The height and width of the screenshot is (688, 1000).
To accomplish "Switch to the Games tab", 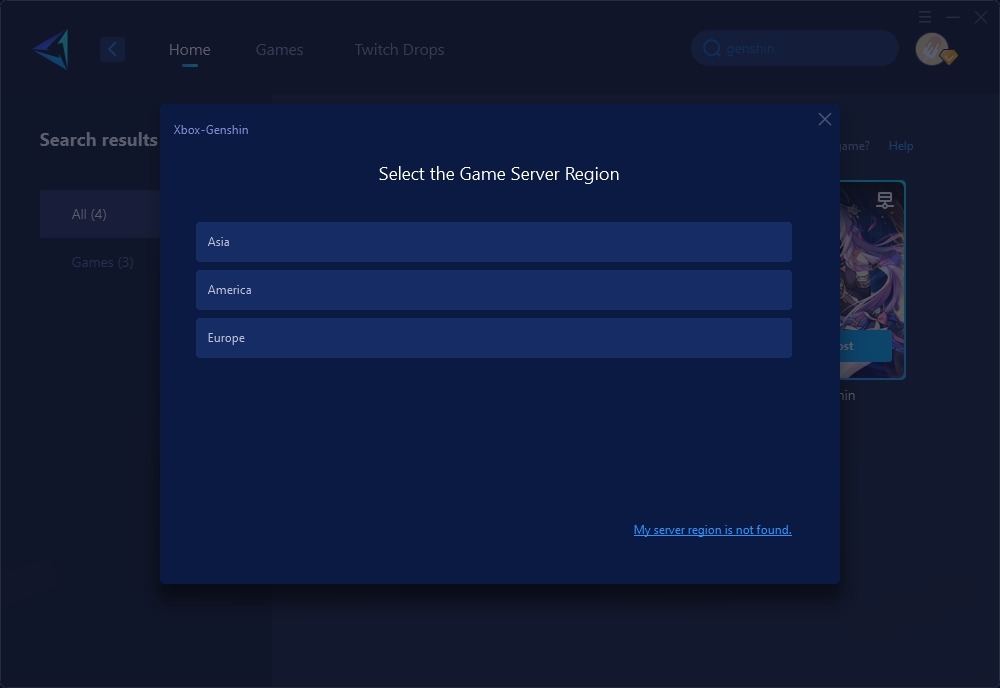I will pos(279,49).
